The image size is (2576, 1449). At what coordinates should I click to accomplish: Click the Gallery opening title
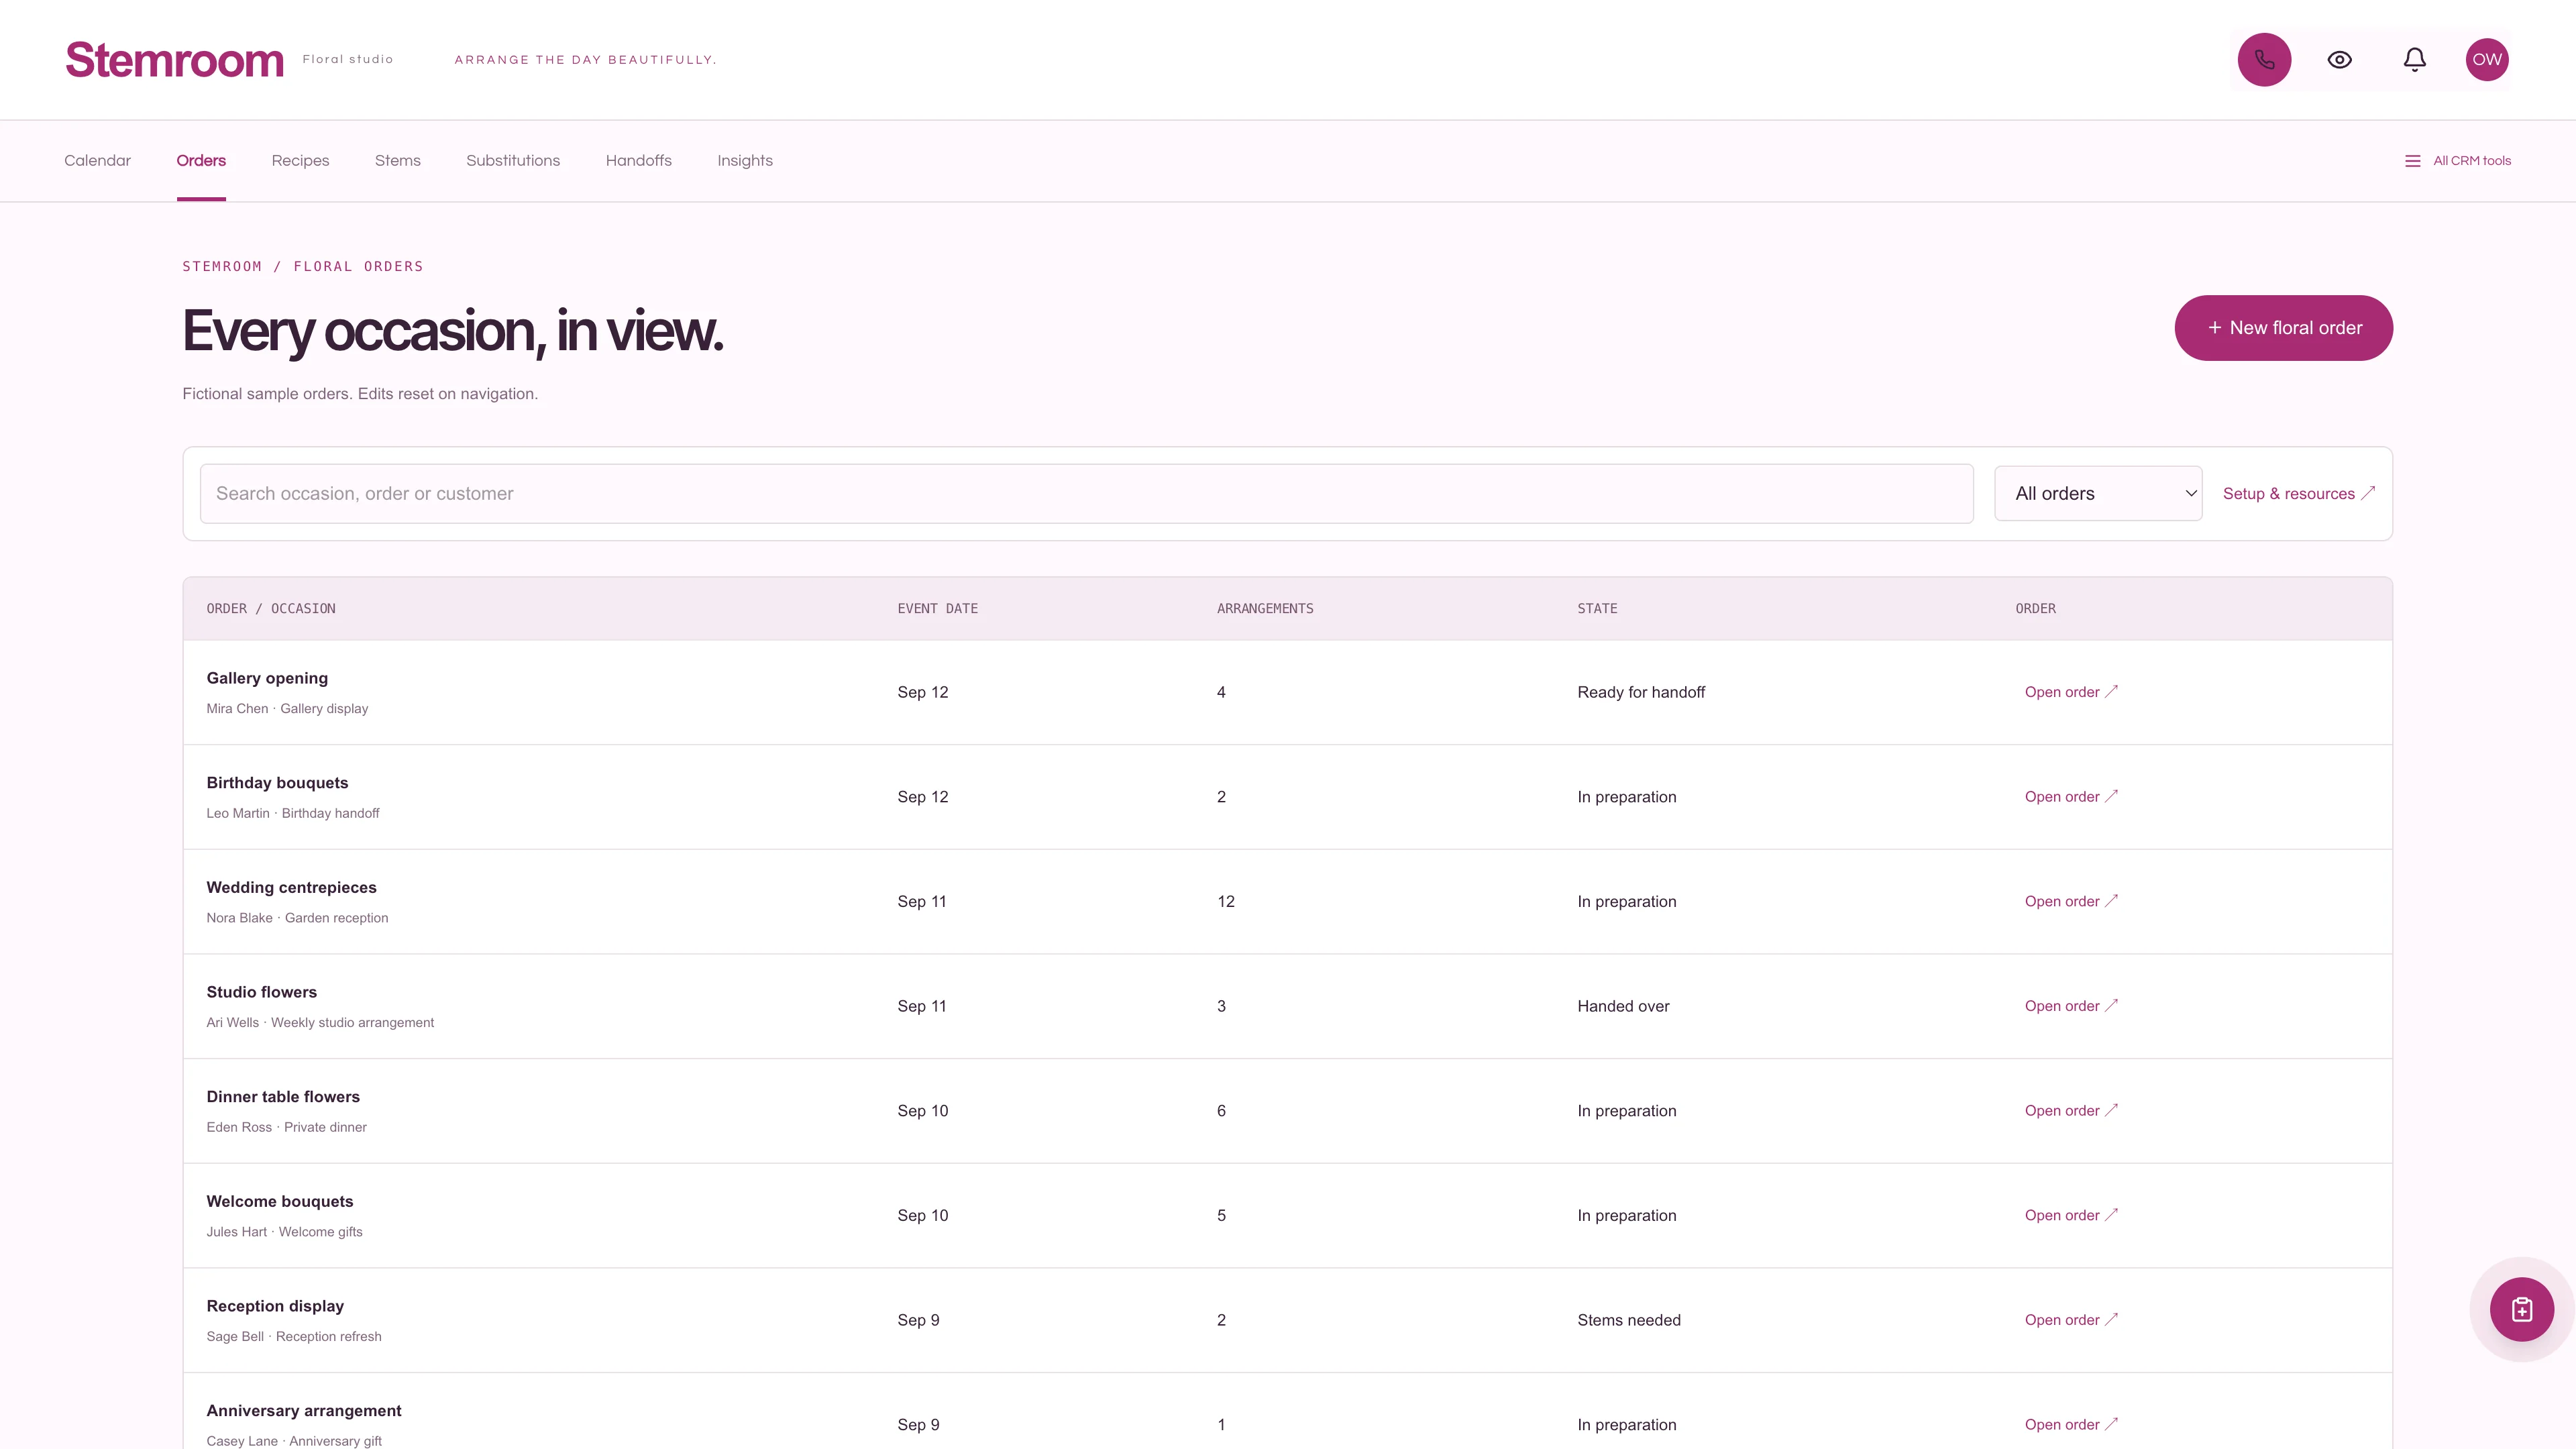(x=267, y=678)
